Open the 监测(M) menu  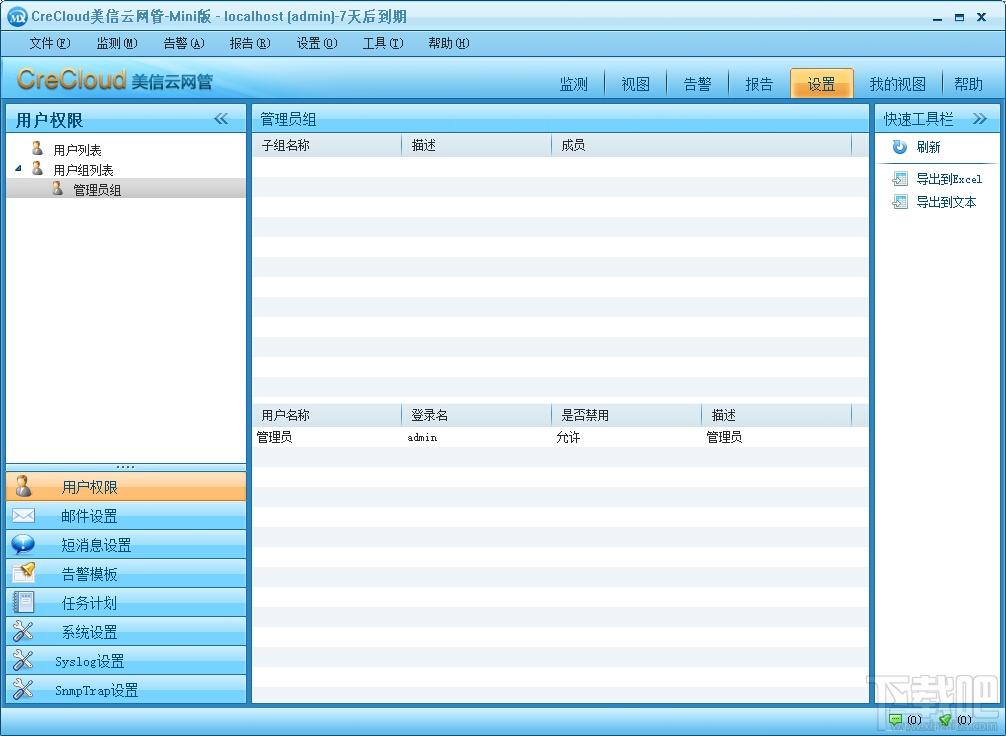tap(117, 43)
